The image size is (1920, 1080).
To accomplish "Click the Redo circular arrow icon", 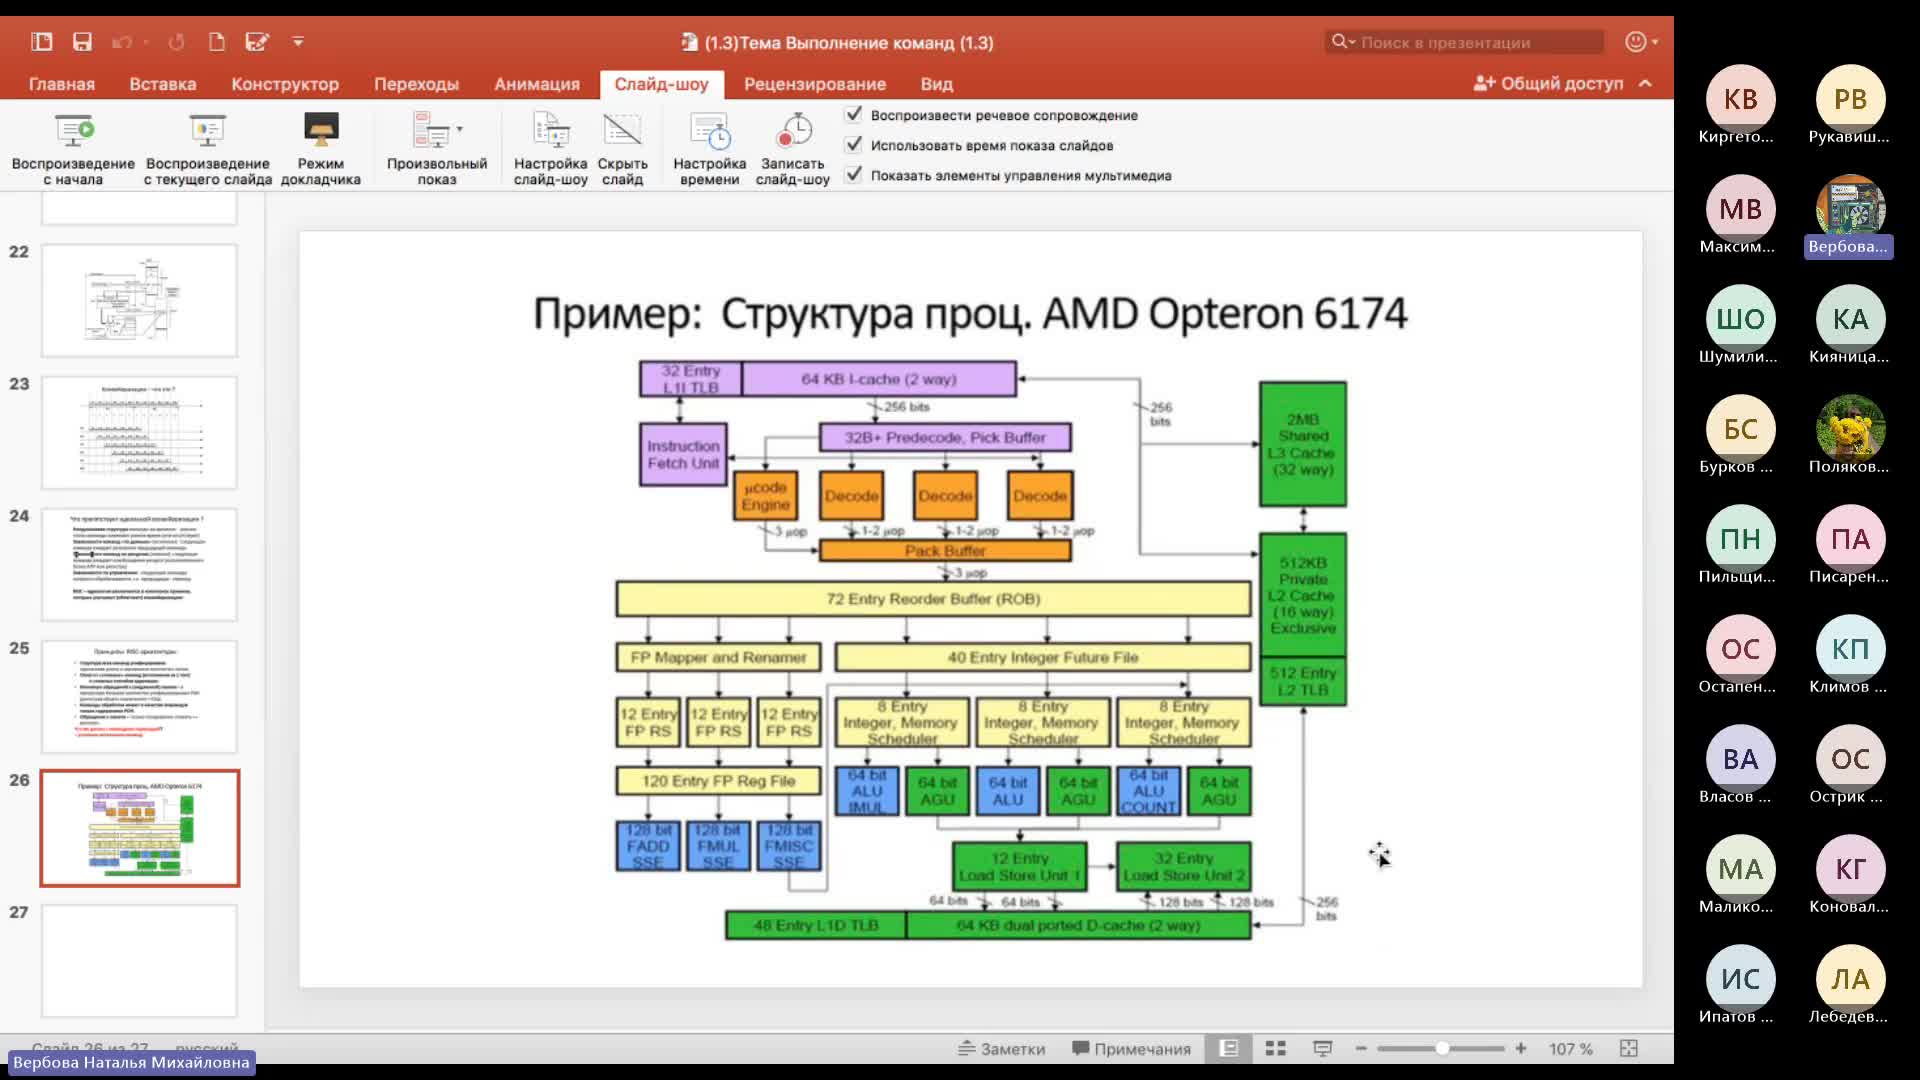I will point(176,42).
